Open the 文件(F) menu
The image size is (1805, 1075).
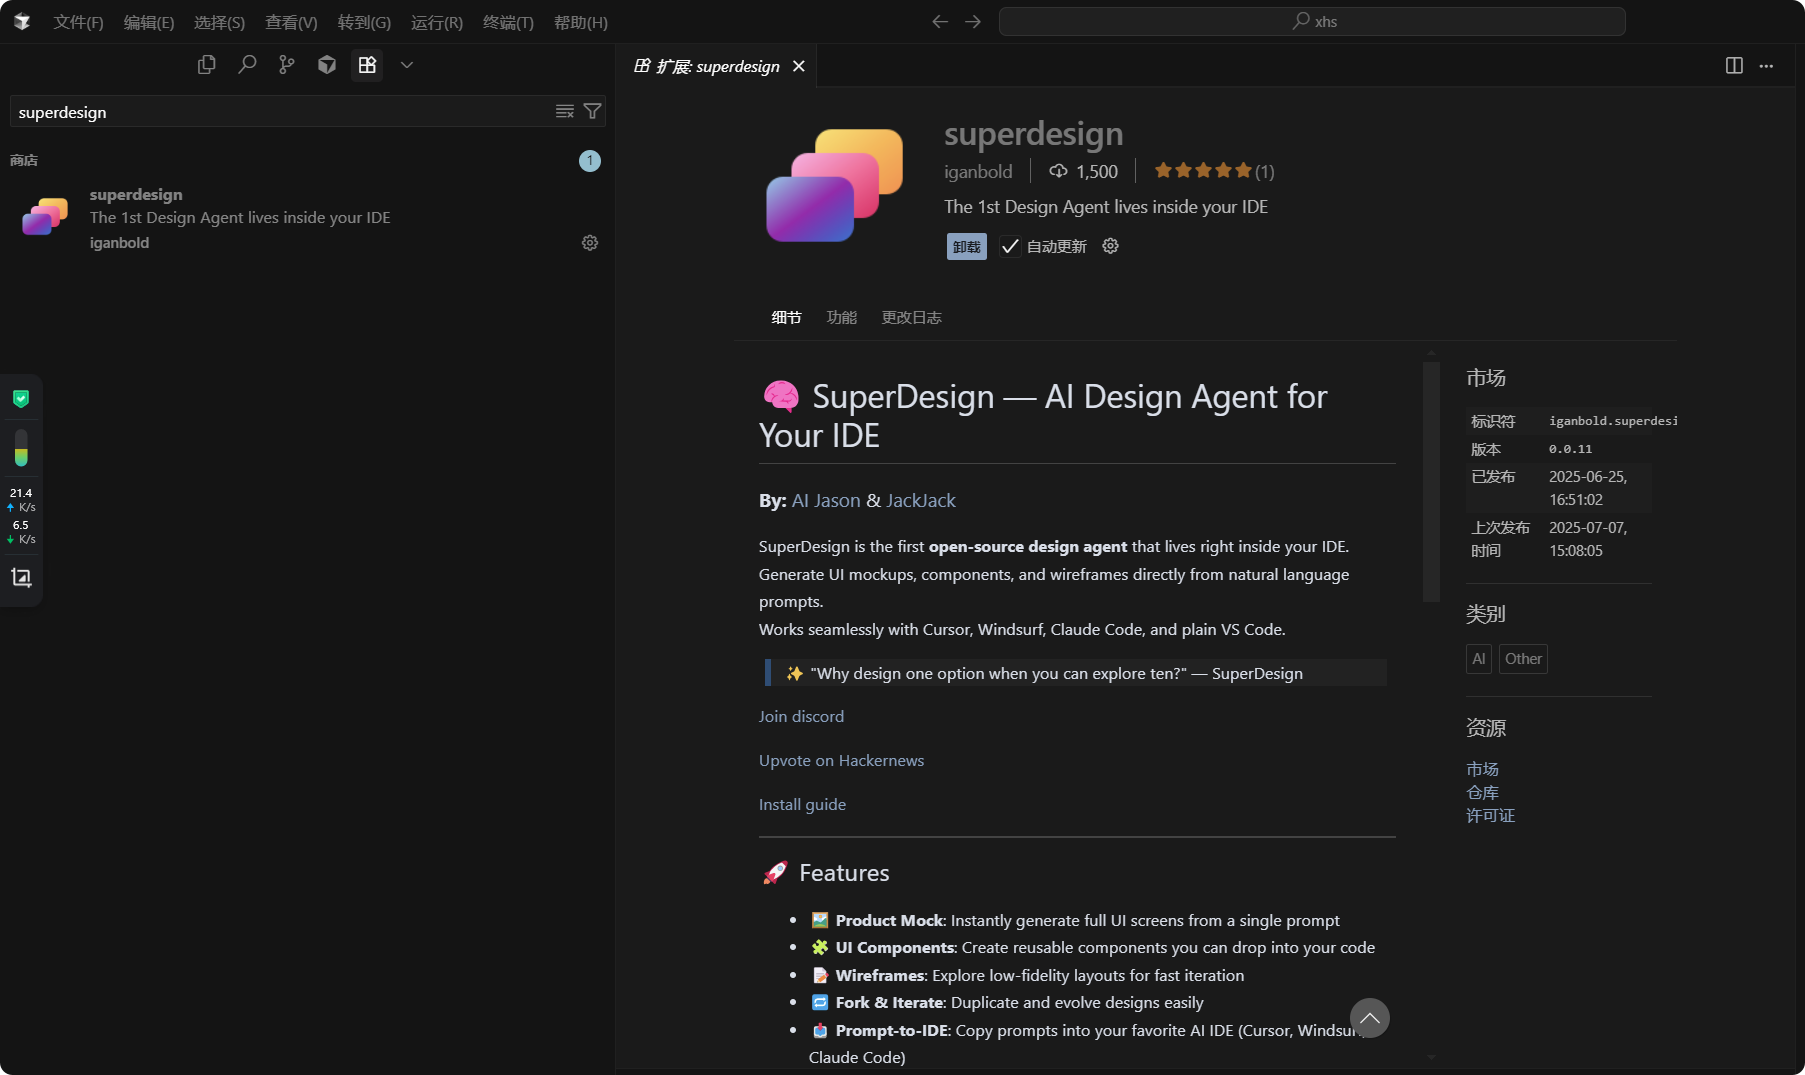tap(78, 22)
